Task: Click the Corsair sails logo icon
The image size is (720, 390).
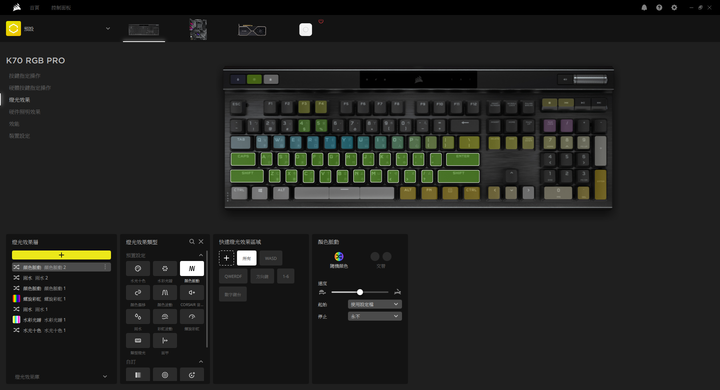Action: pos(17,7)
